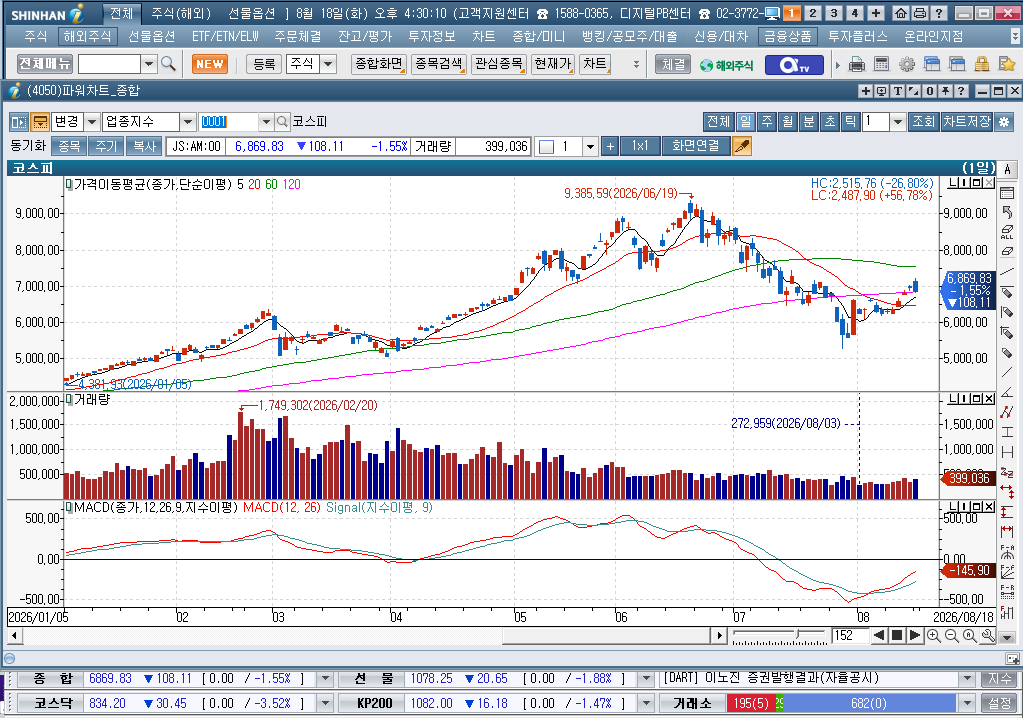Select the 주 weekly period toggle
The height and width of the screenshot is (718, 1023).
point(767,121)
